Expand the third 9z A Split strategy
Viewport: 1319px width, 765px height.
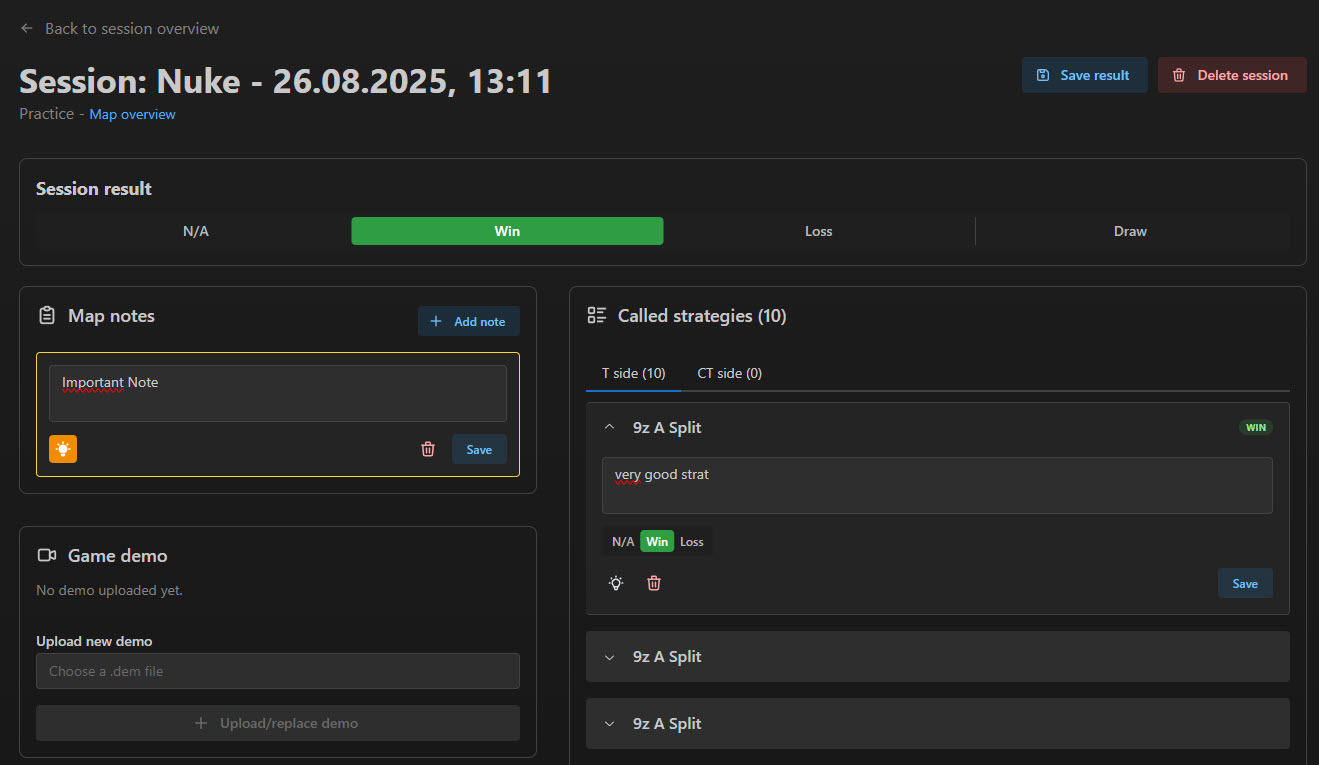click(x=610, y=724)
